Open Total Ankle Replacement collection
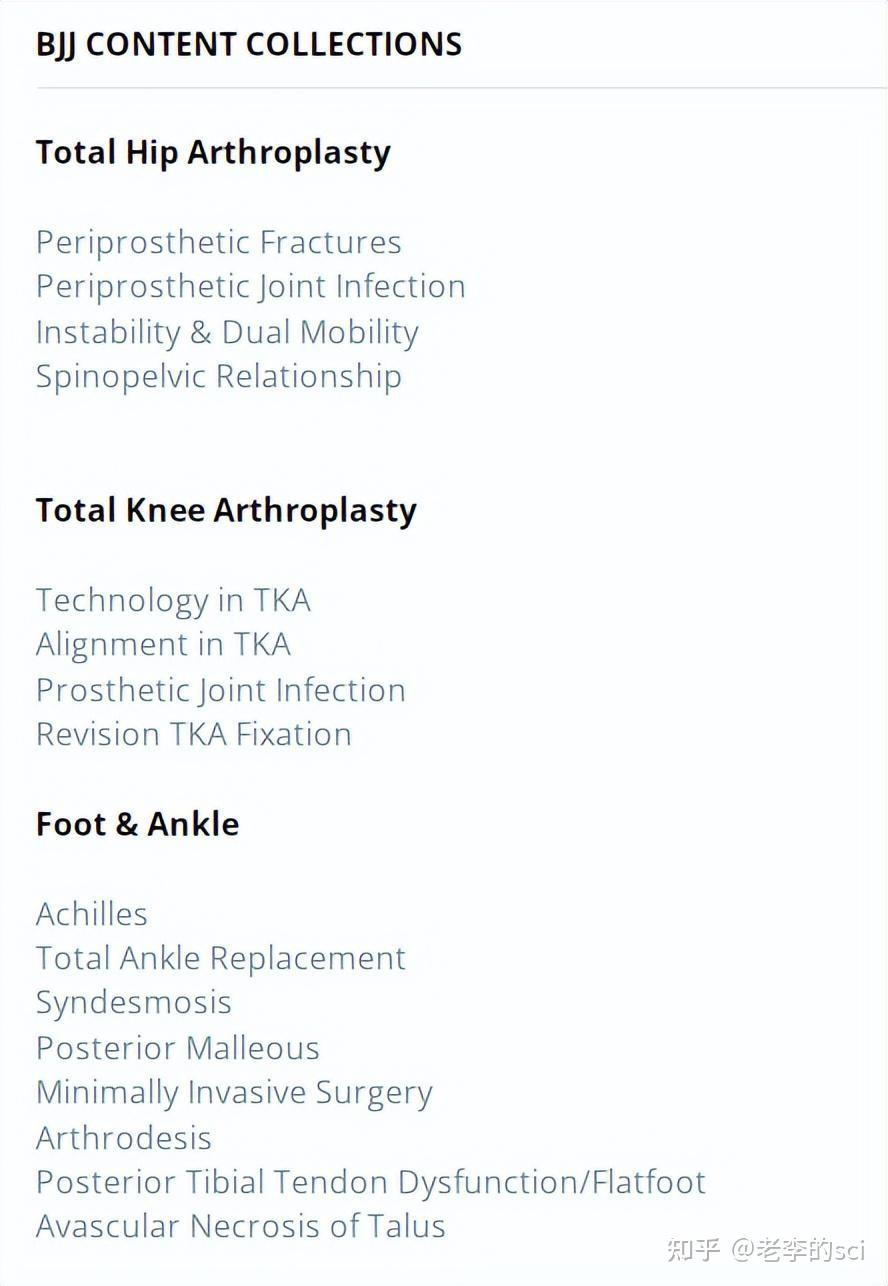The image size is (888, 1286). coord(220,958)
